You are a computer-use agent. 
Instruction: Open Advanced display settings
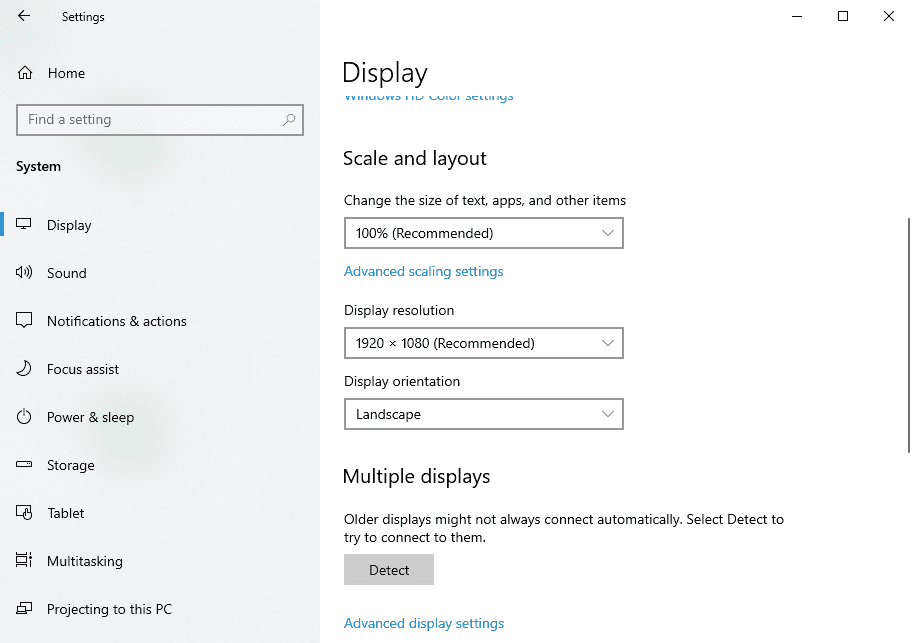point(424,623)
